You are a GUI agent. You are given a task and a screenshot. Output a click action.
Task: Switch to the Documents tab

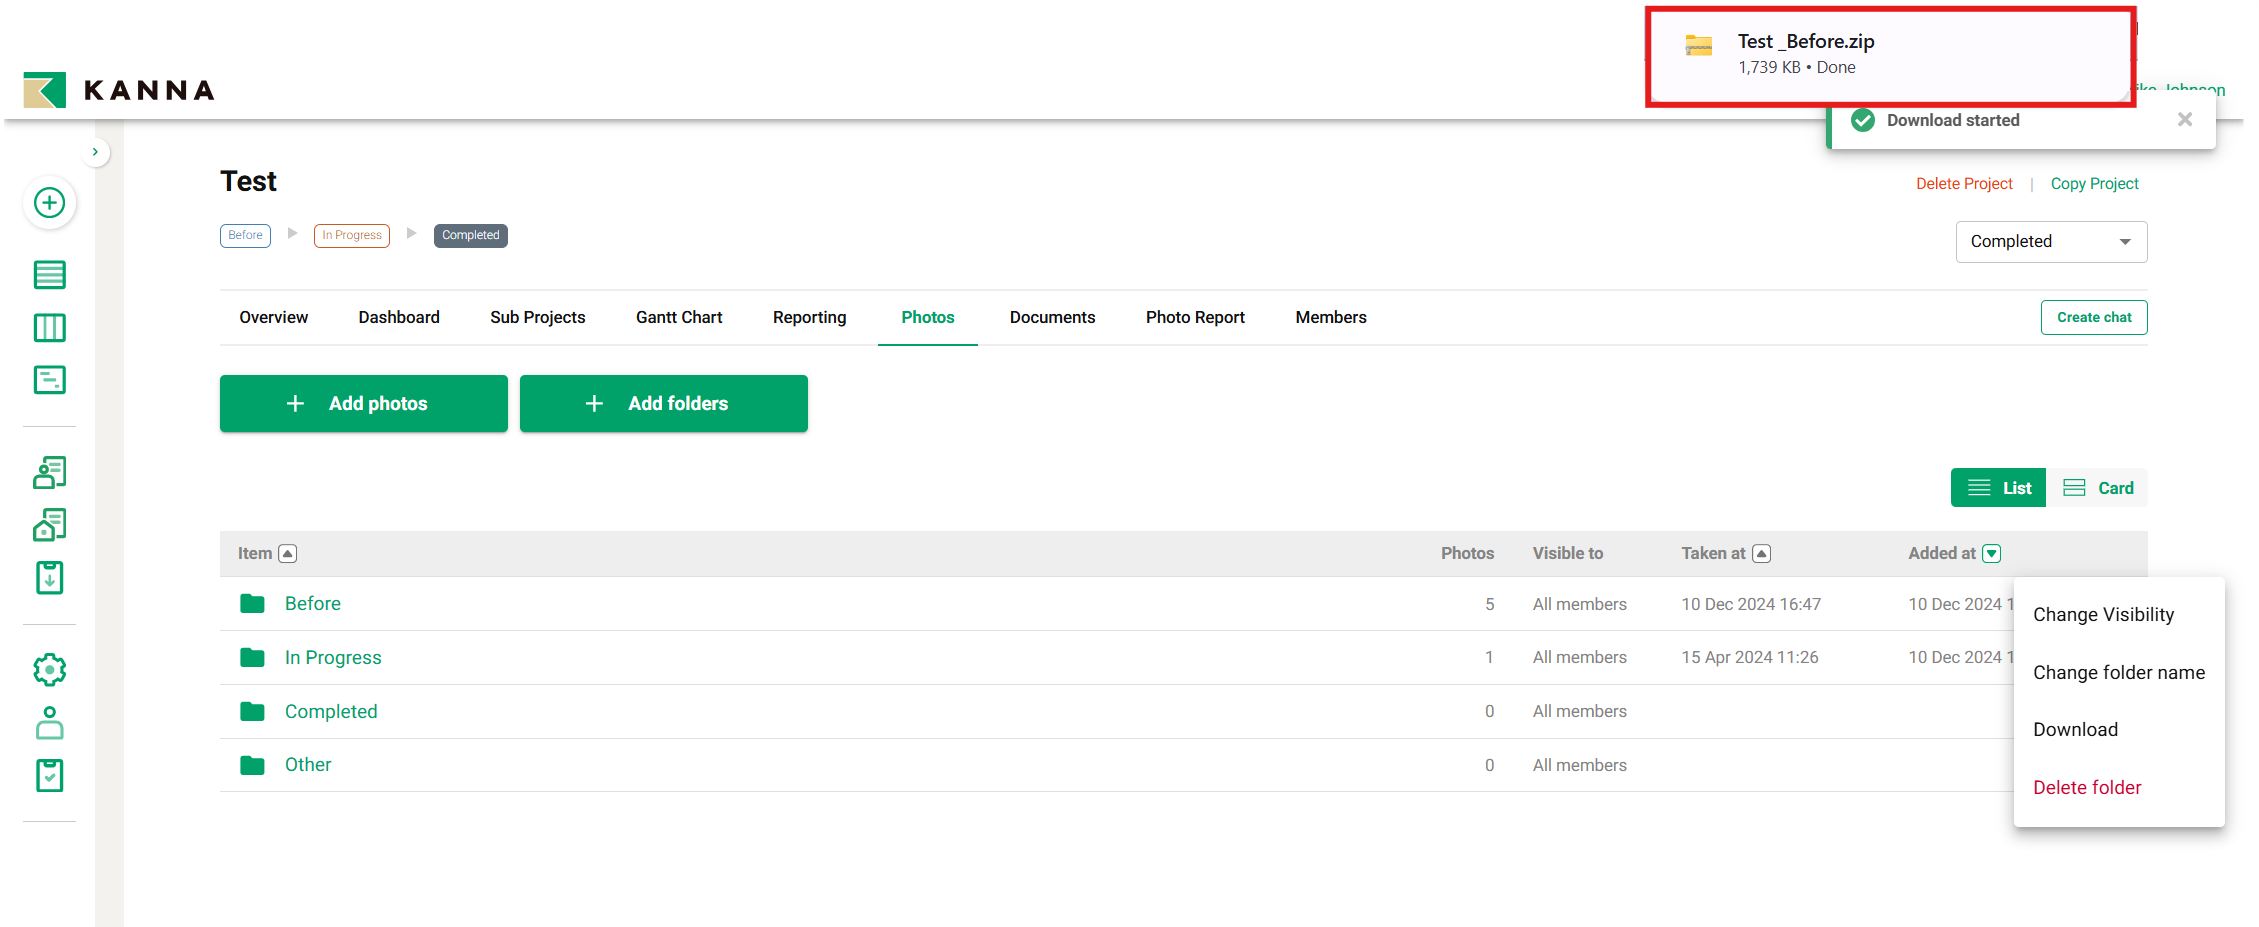tap(1052, 317)
